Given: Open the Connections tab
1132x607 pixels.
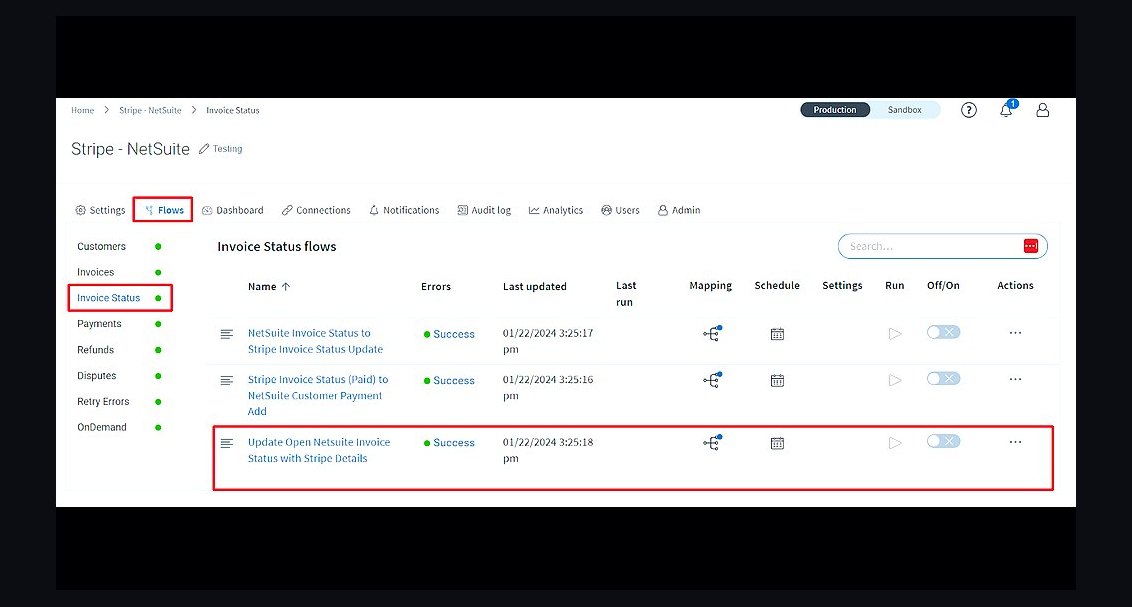Looking at the screenshot, I should tap(316, 210).
